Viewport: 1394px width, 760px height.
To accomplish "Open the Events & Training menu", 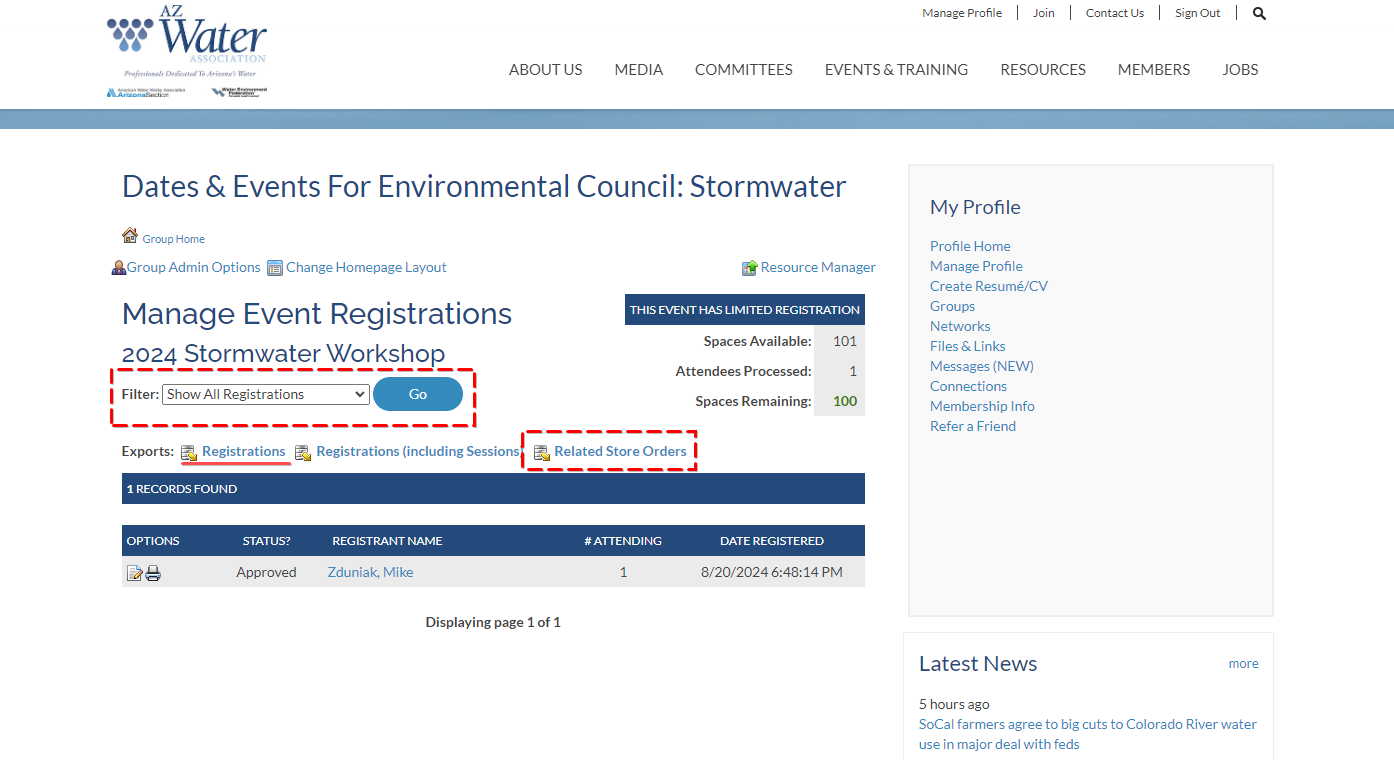I will [x=896, y=70].
